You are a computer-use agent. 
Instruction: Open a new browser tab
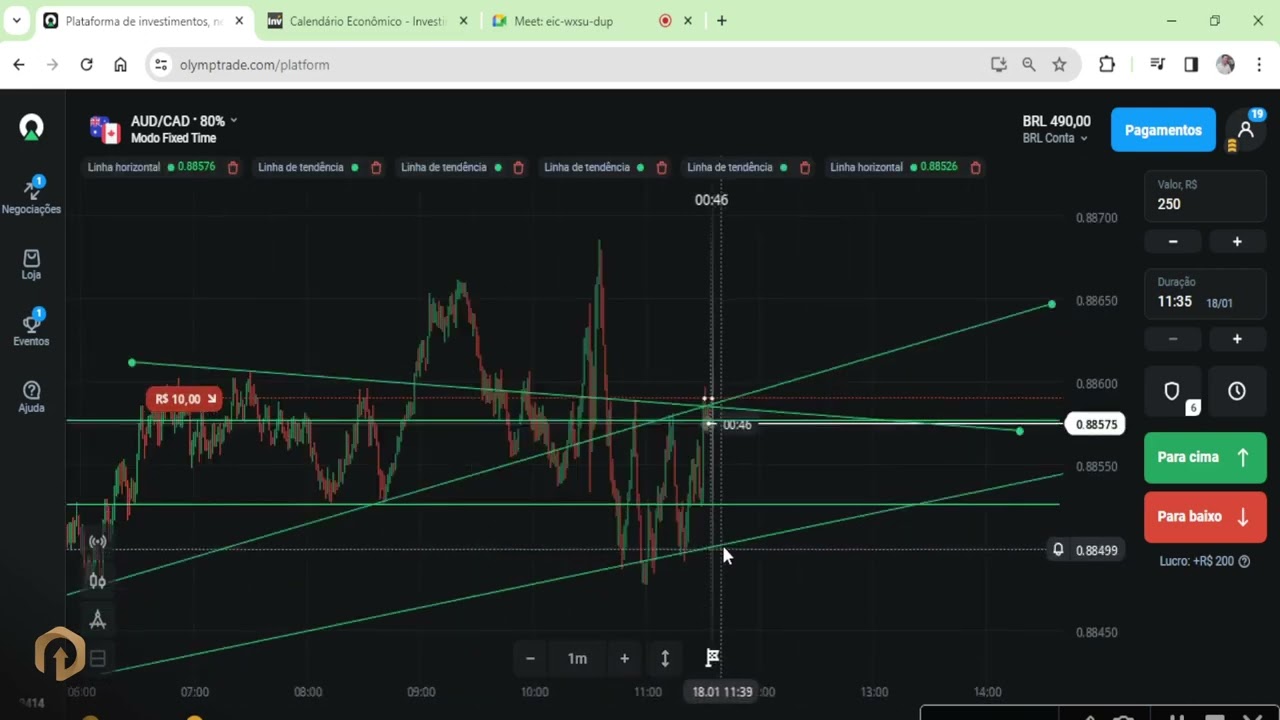click(x=722, y=21)
